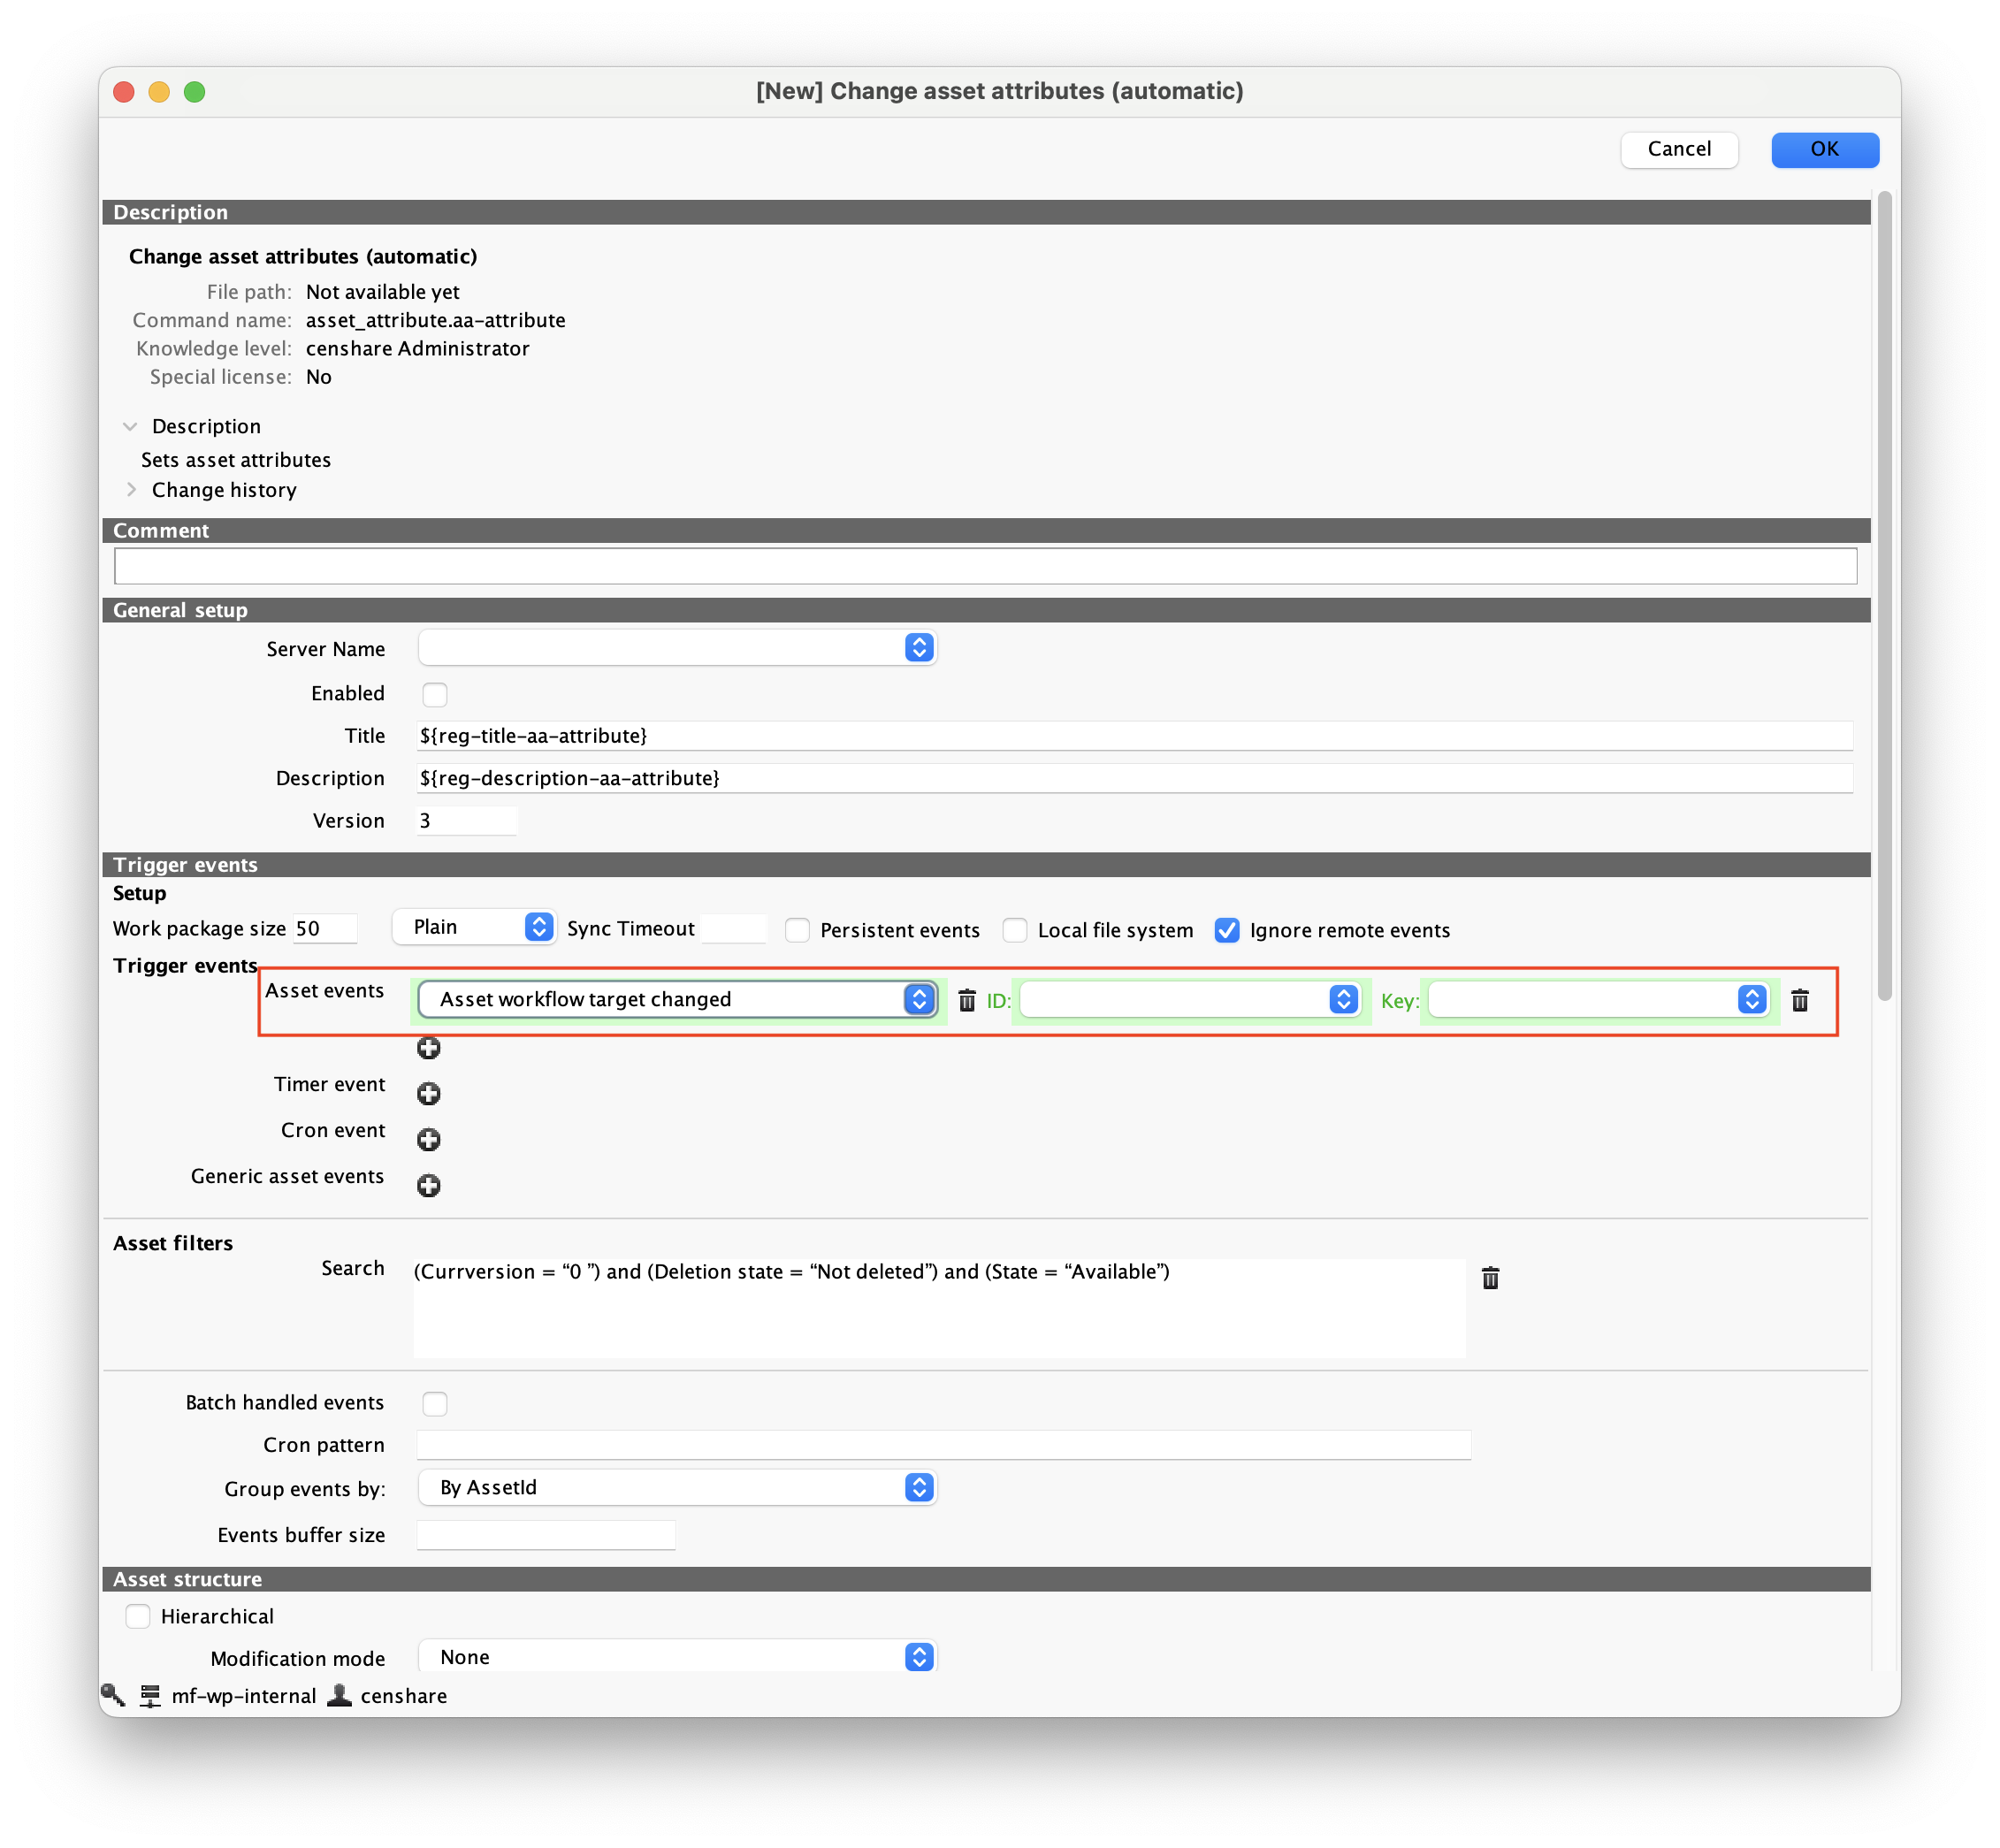Add a Generic asset event
Image resolution: width=2000 pixels, height=1848 pixels.
click(429, 1186)
